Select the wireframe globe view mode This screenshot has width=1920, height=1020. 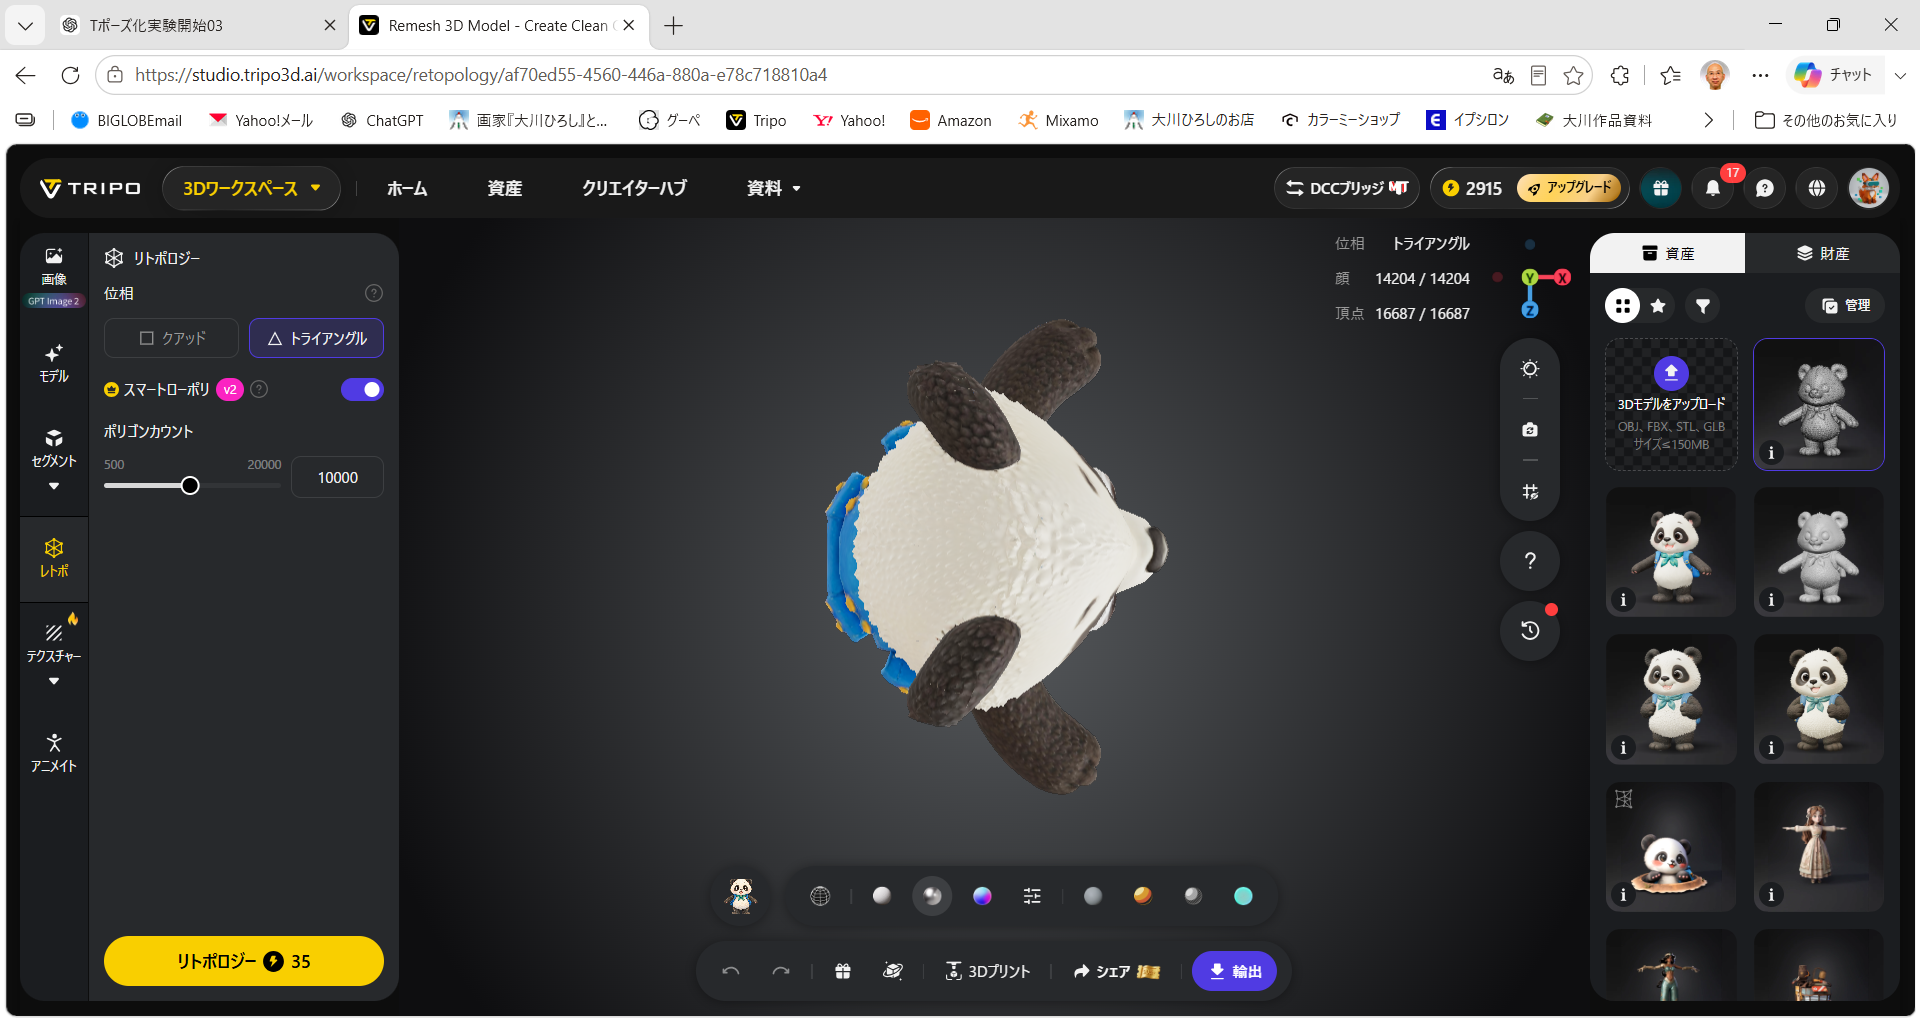click(x=820, y=896)
